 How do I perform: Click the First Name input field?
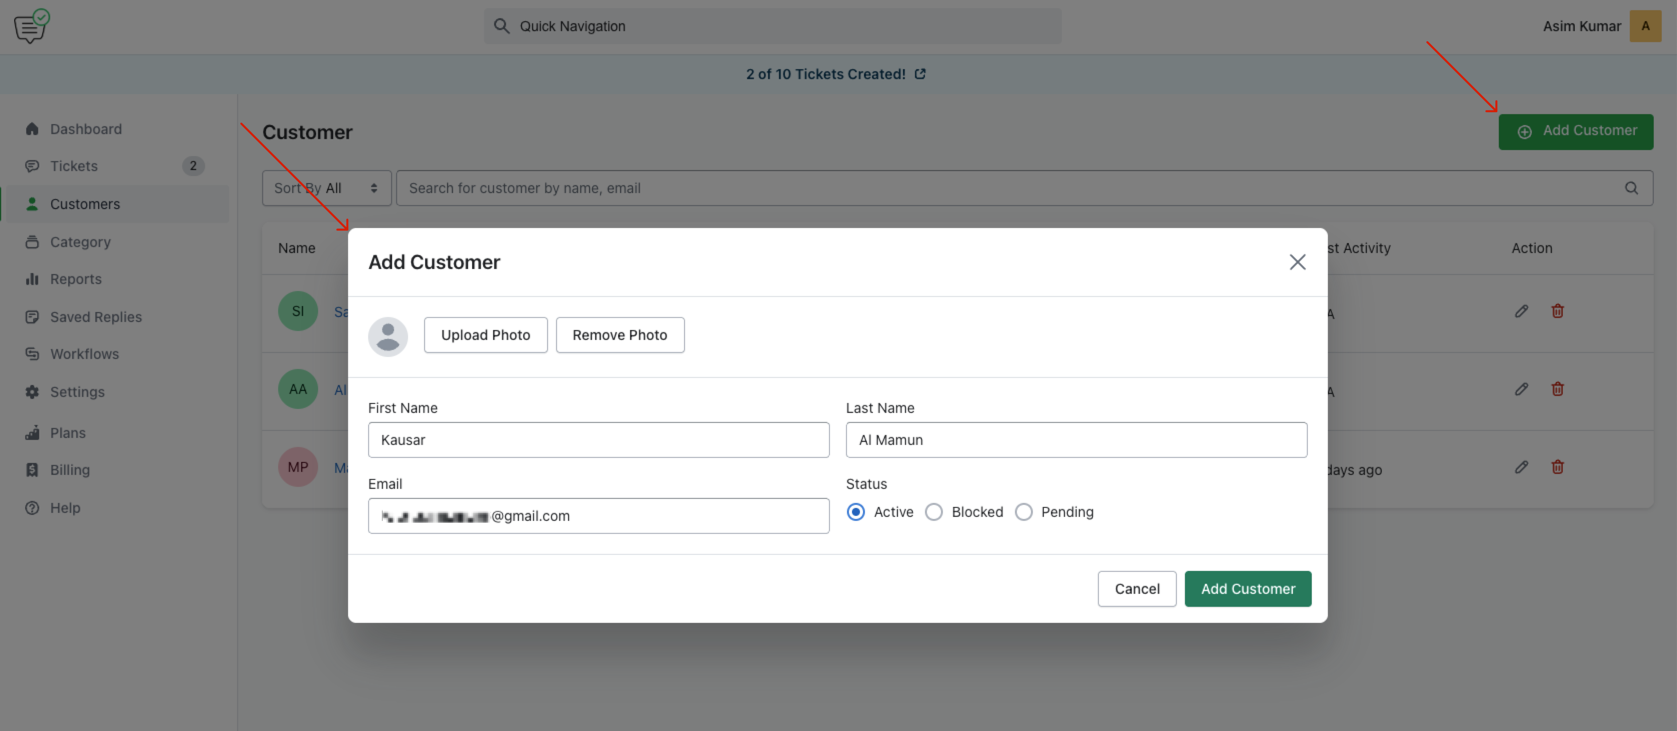[x=598, y=440]
